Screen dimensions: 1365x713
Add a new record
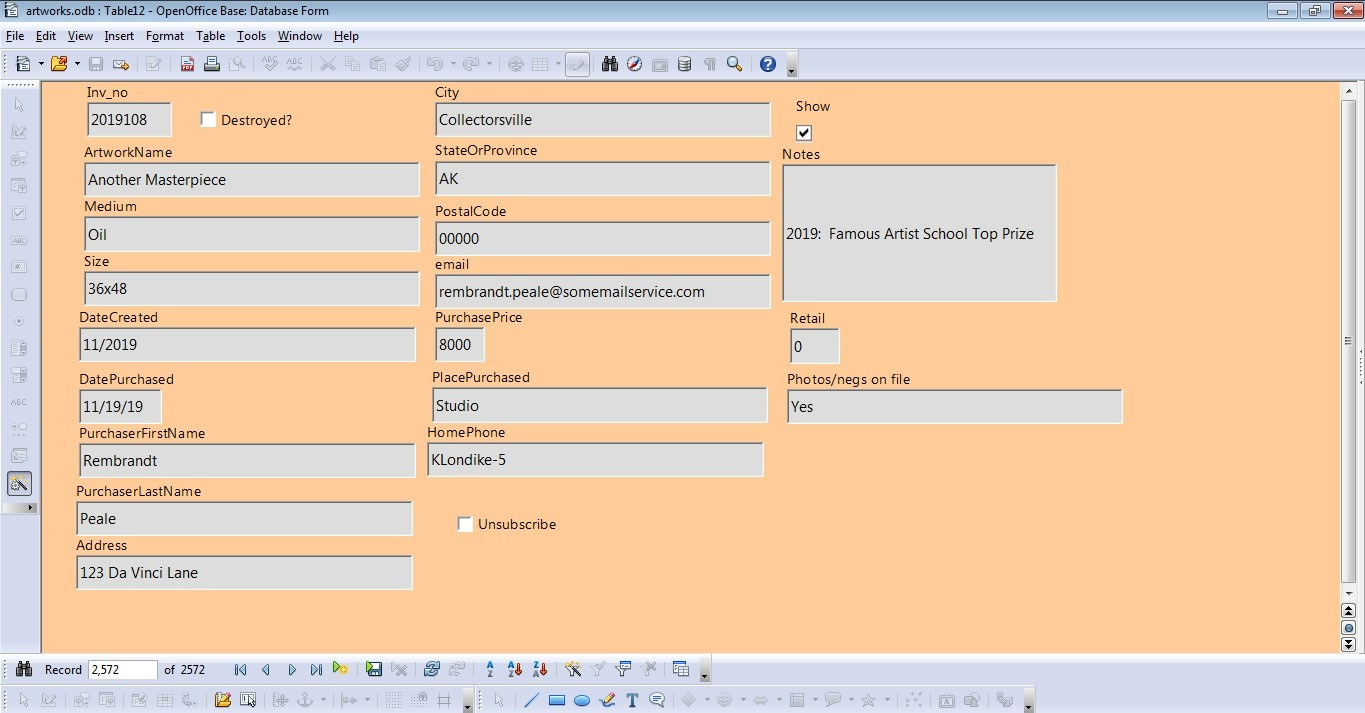coord(341,669)
